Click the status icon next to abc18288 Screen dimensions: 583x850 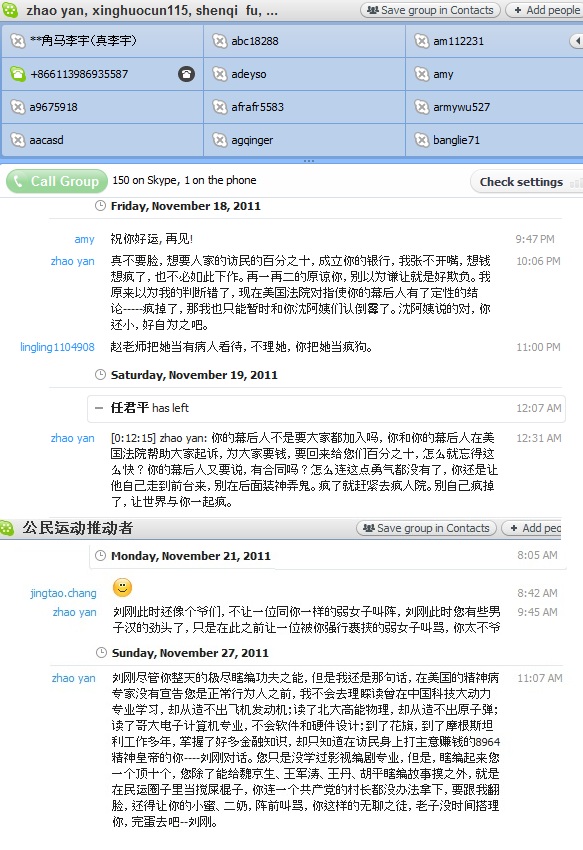pyautogui.click(x=220, y=41)
